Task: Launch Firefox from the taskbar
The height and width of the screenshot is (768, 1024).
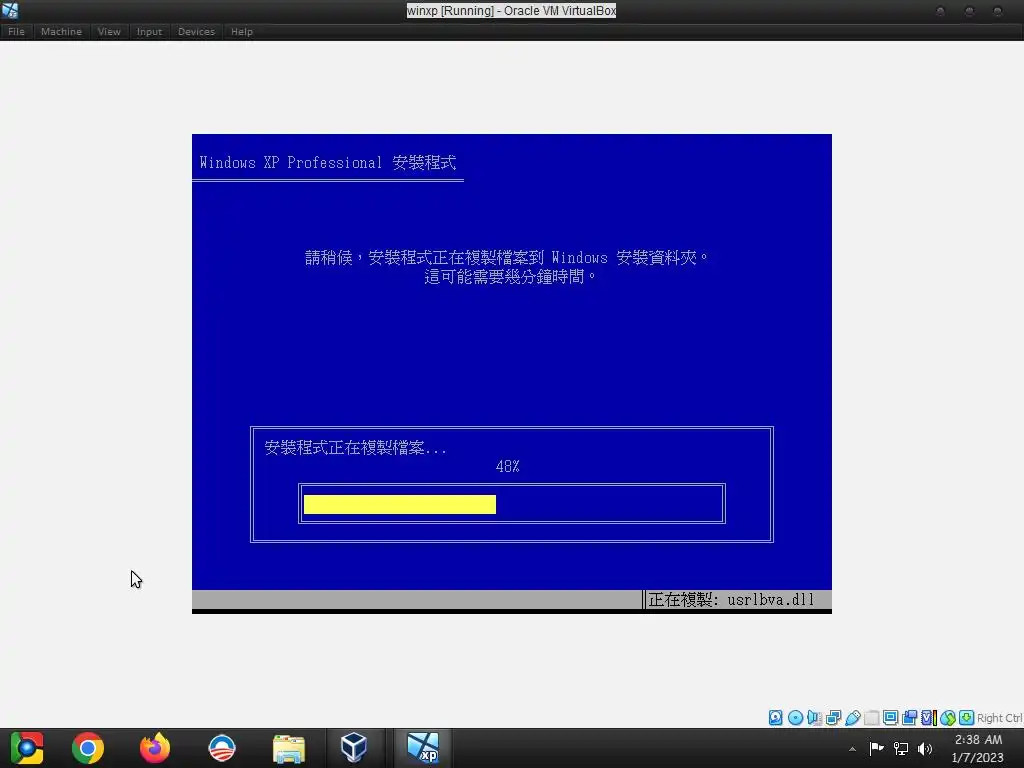Action: tap(155, 748)
